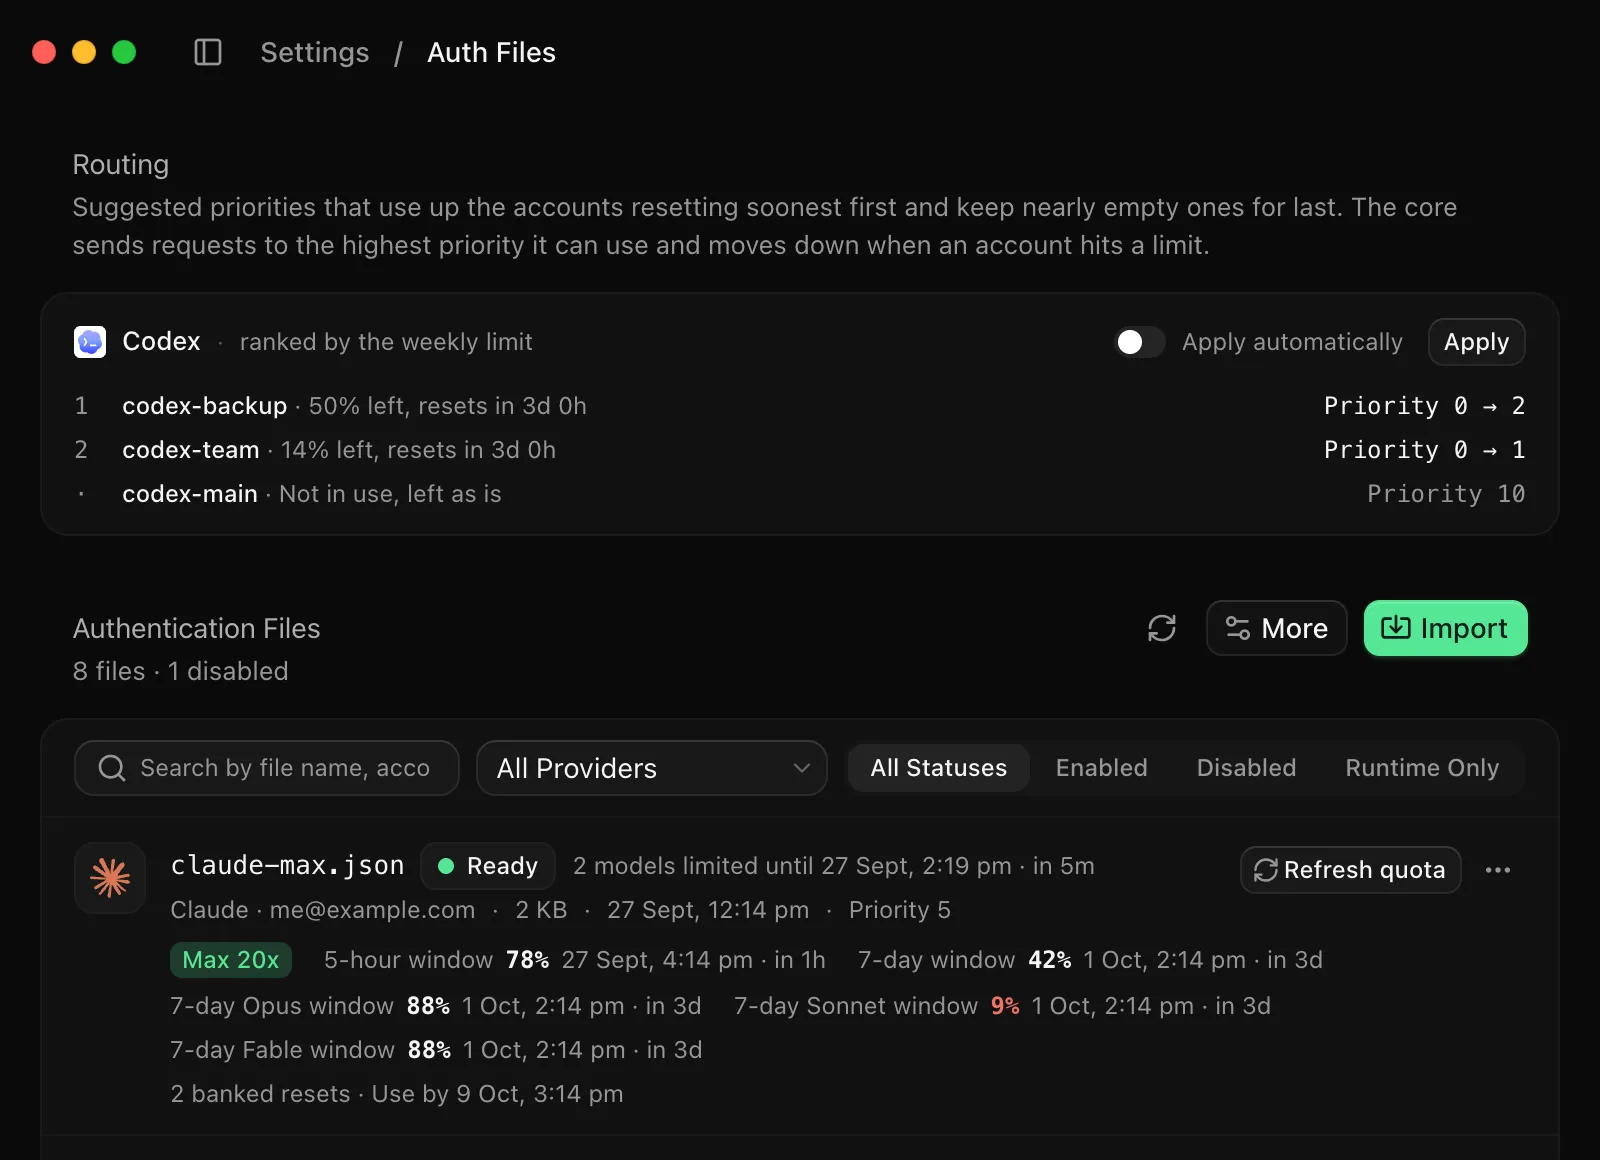Click the '8 files · 1 disabled' summary
Viewport: 1600px width, 1160px height.
coord(180,671)
